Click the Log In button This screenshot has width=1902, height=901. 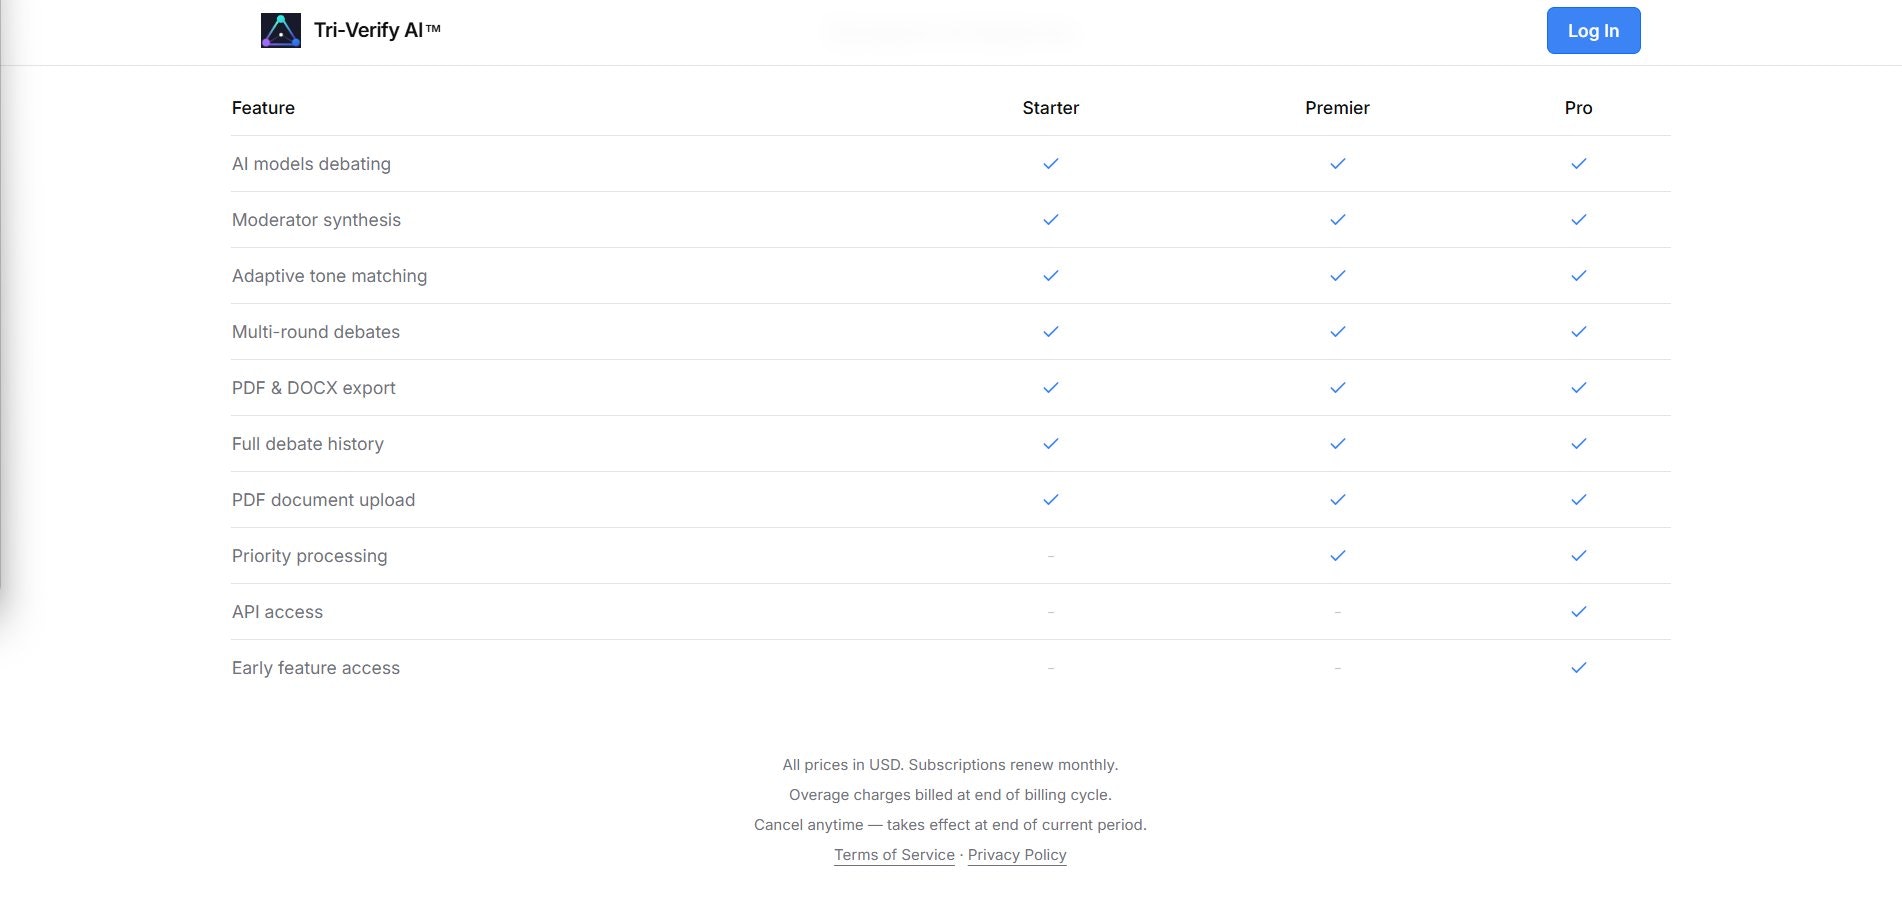coord(1592,30)
